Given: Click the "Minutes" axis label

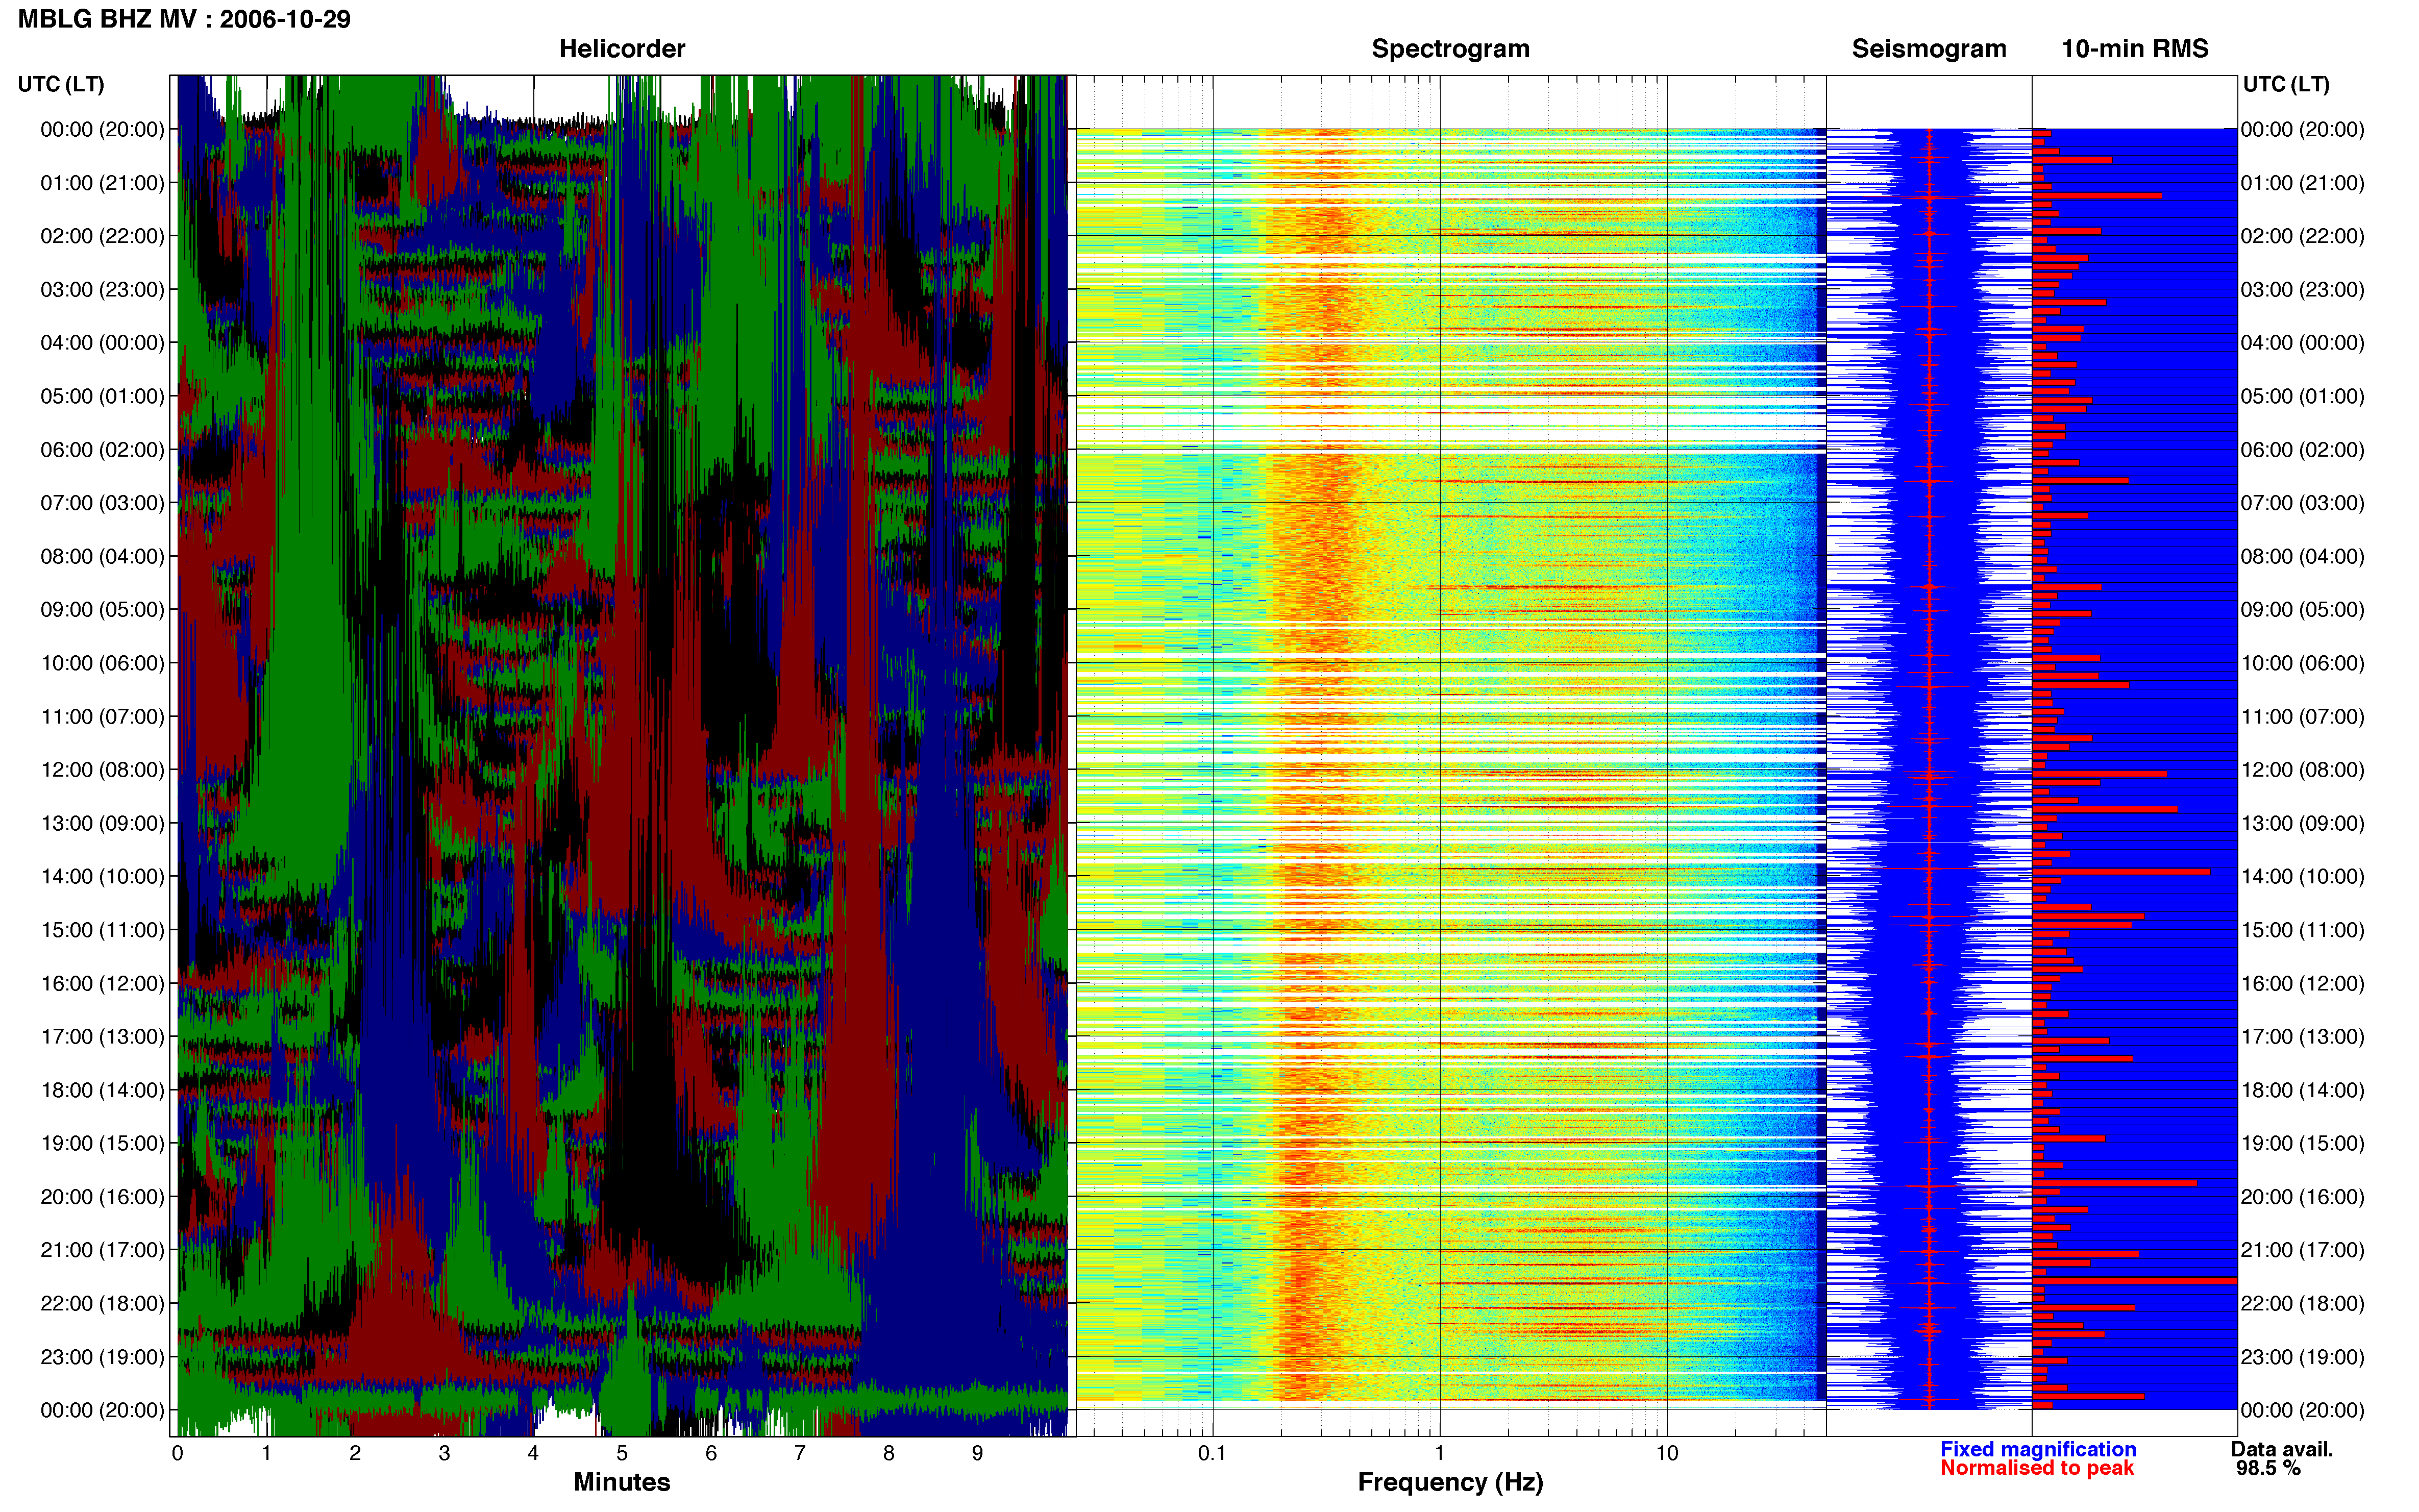Looking at the screenshot, I should [622, 1482].
